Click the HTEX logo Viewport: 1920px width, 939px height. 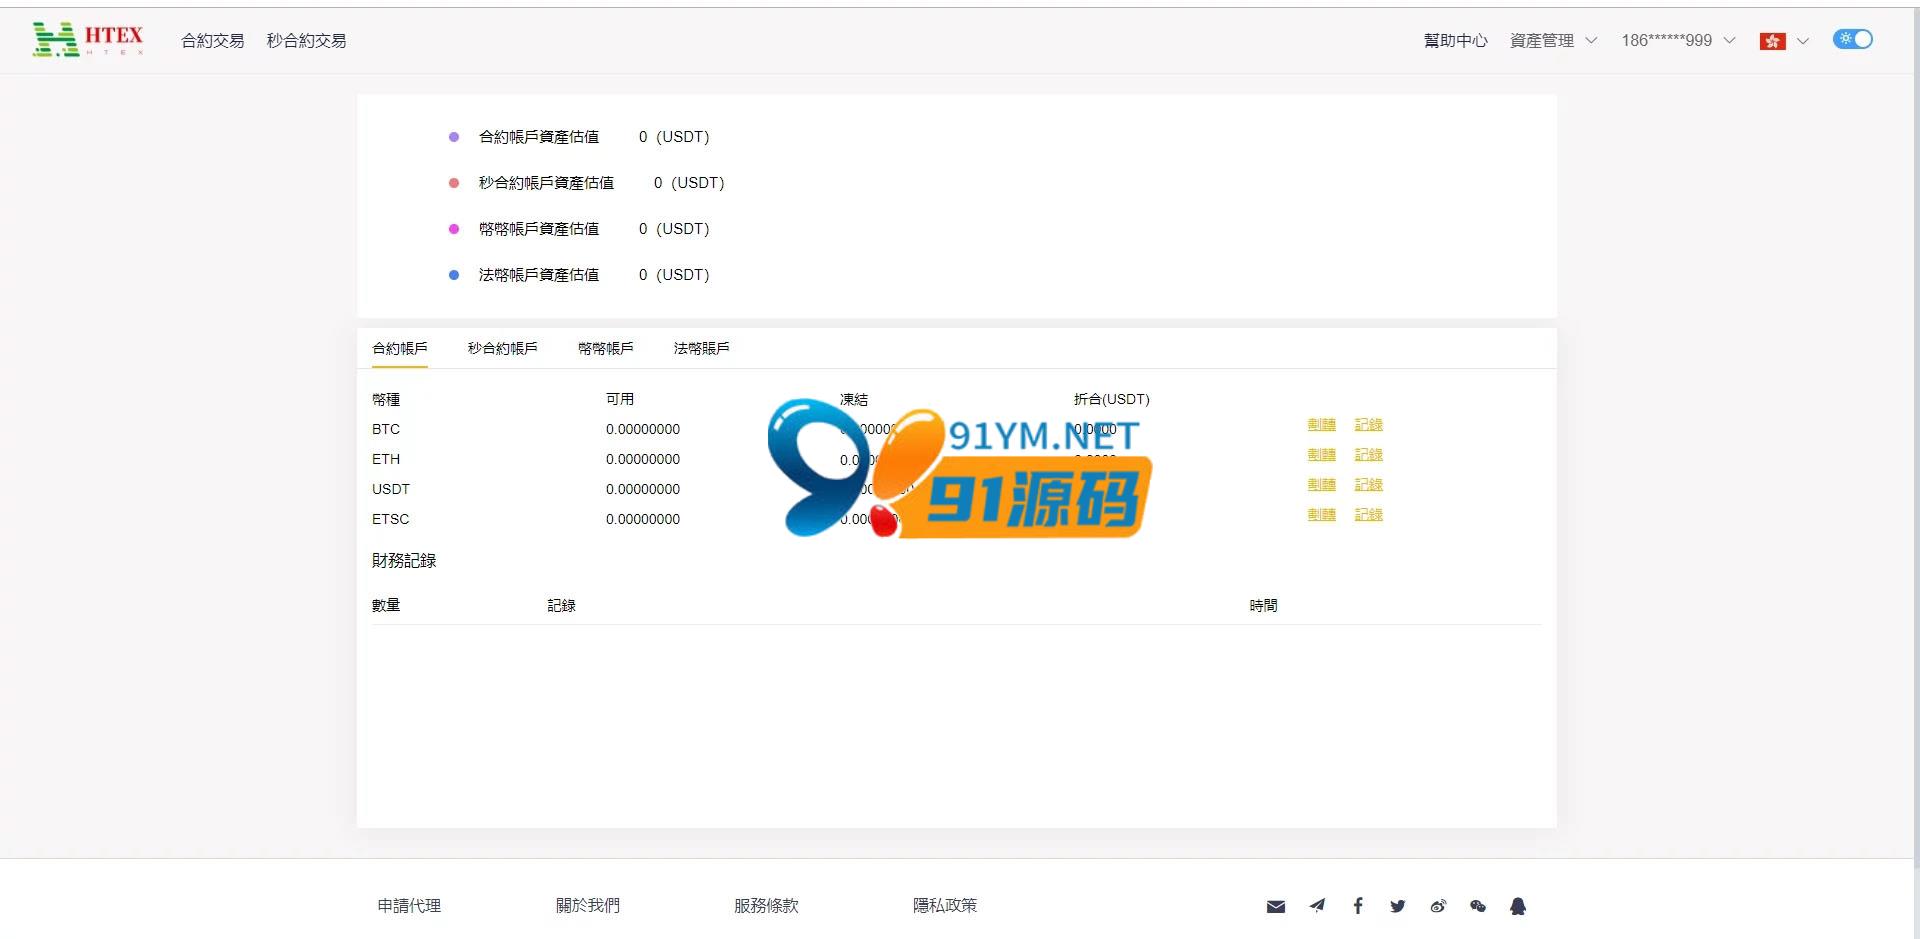88,39
